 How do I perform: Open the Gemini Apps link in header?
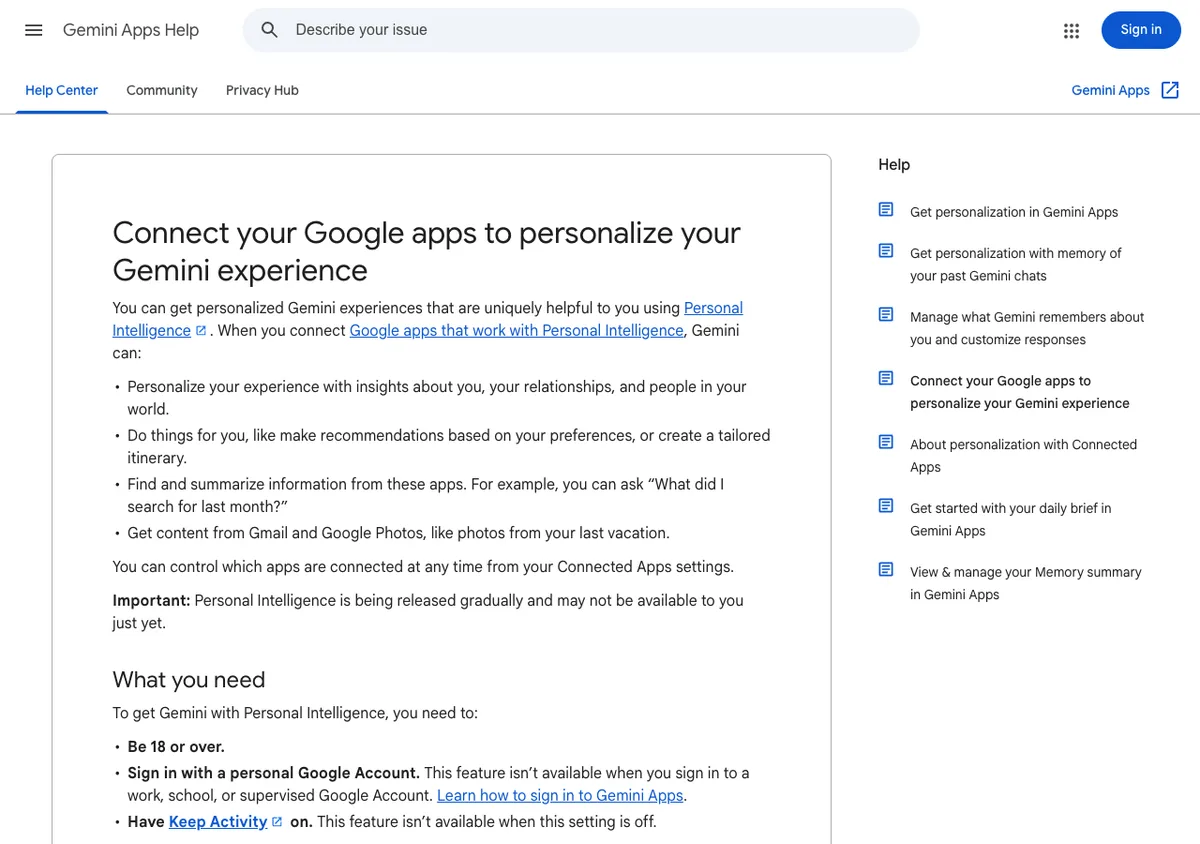pos(1111,90)
